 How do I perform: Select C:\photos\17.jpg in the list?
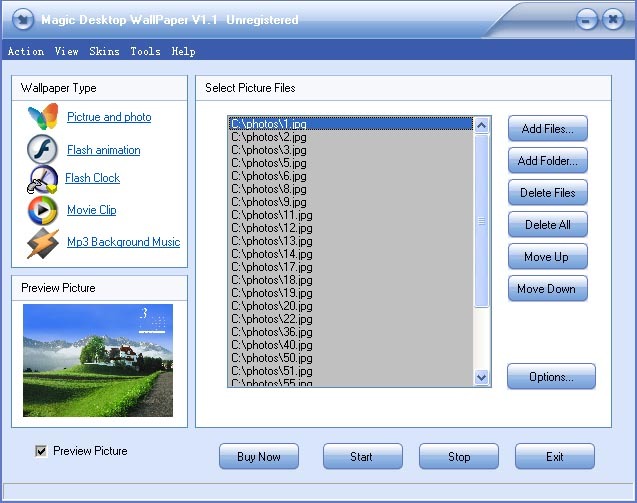[351, 267]
